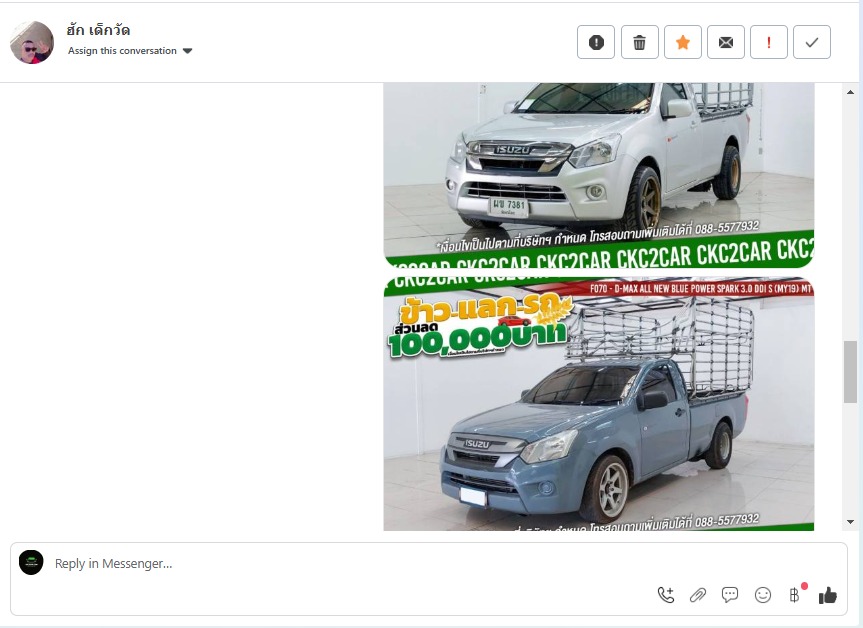Mark conversation done with checkmark button
This screenshot has width=863, height=628.
coord(812,42)
